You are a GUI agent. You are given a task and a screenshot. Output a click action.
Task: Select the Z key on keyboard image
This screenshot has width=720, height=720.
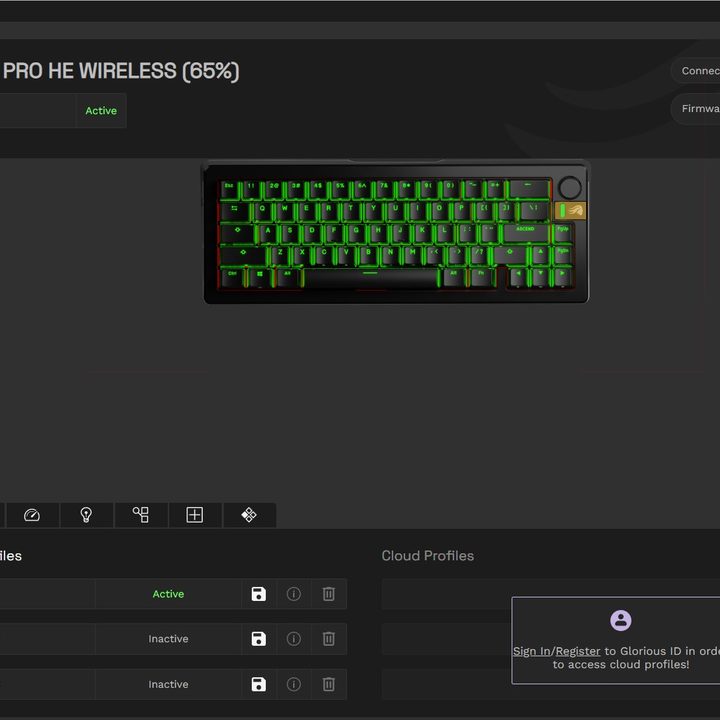click(x=280, y=254)
